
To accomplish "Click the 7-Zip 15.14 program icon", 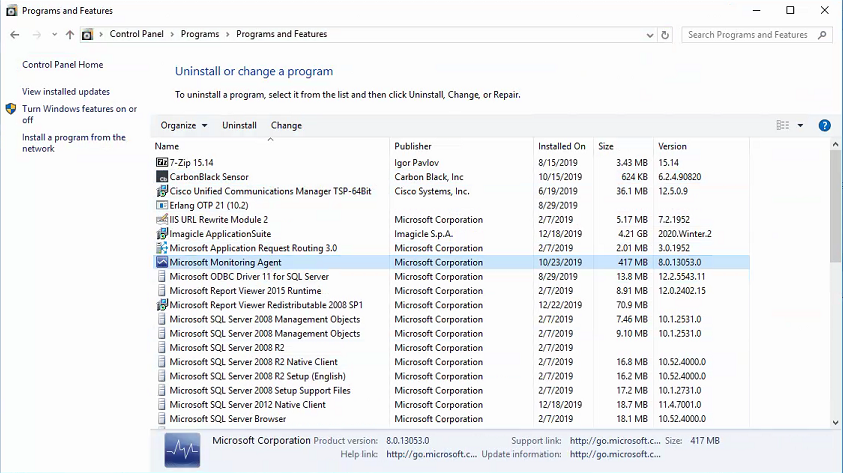I will 162,162.
